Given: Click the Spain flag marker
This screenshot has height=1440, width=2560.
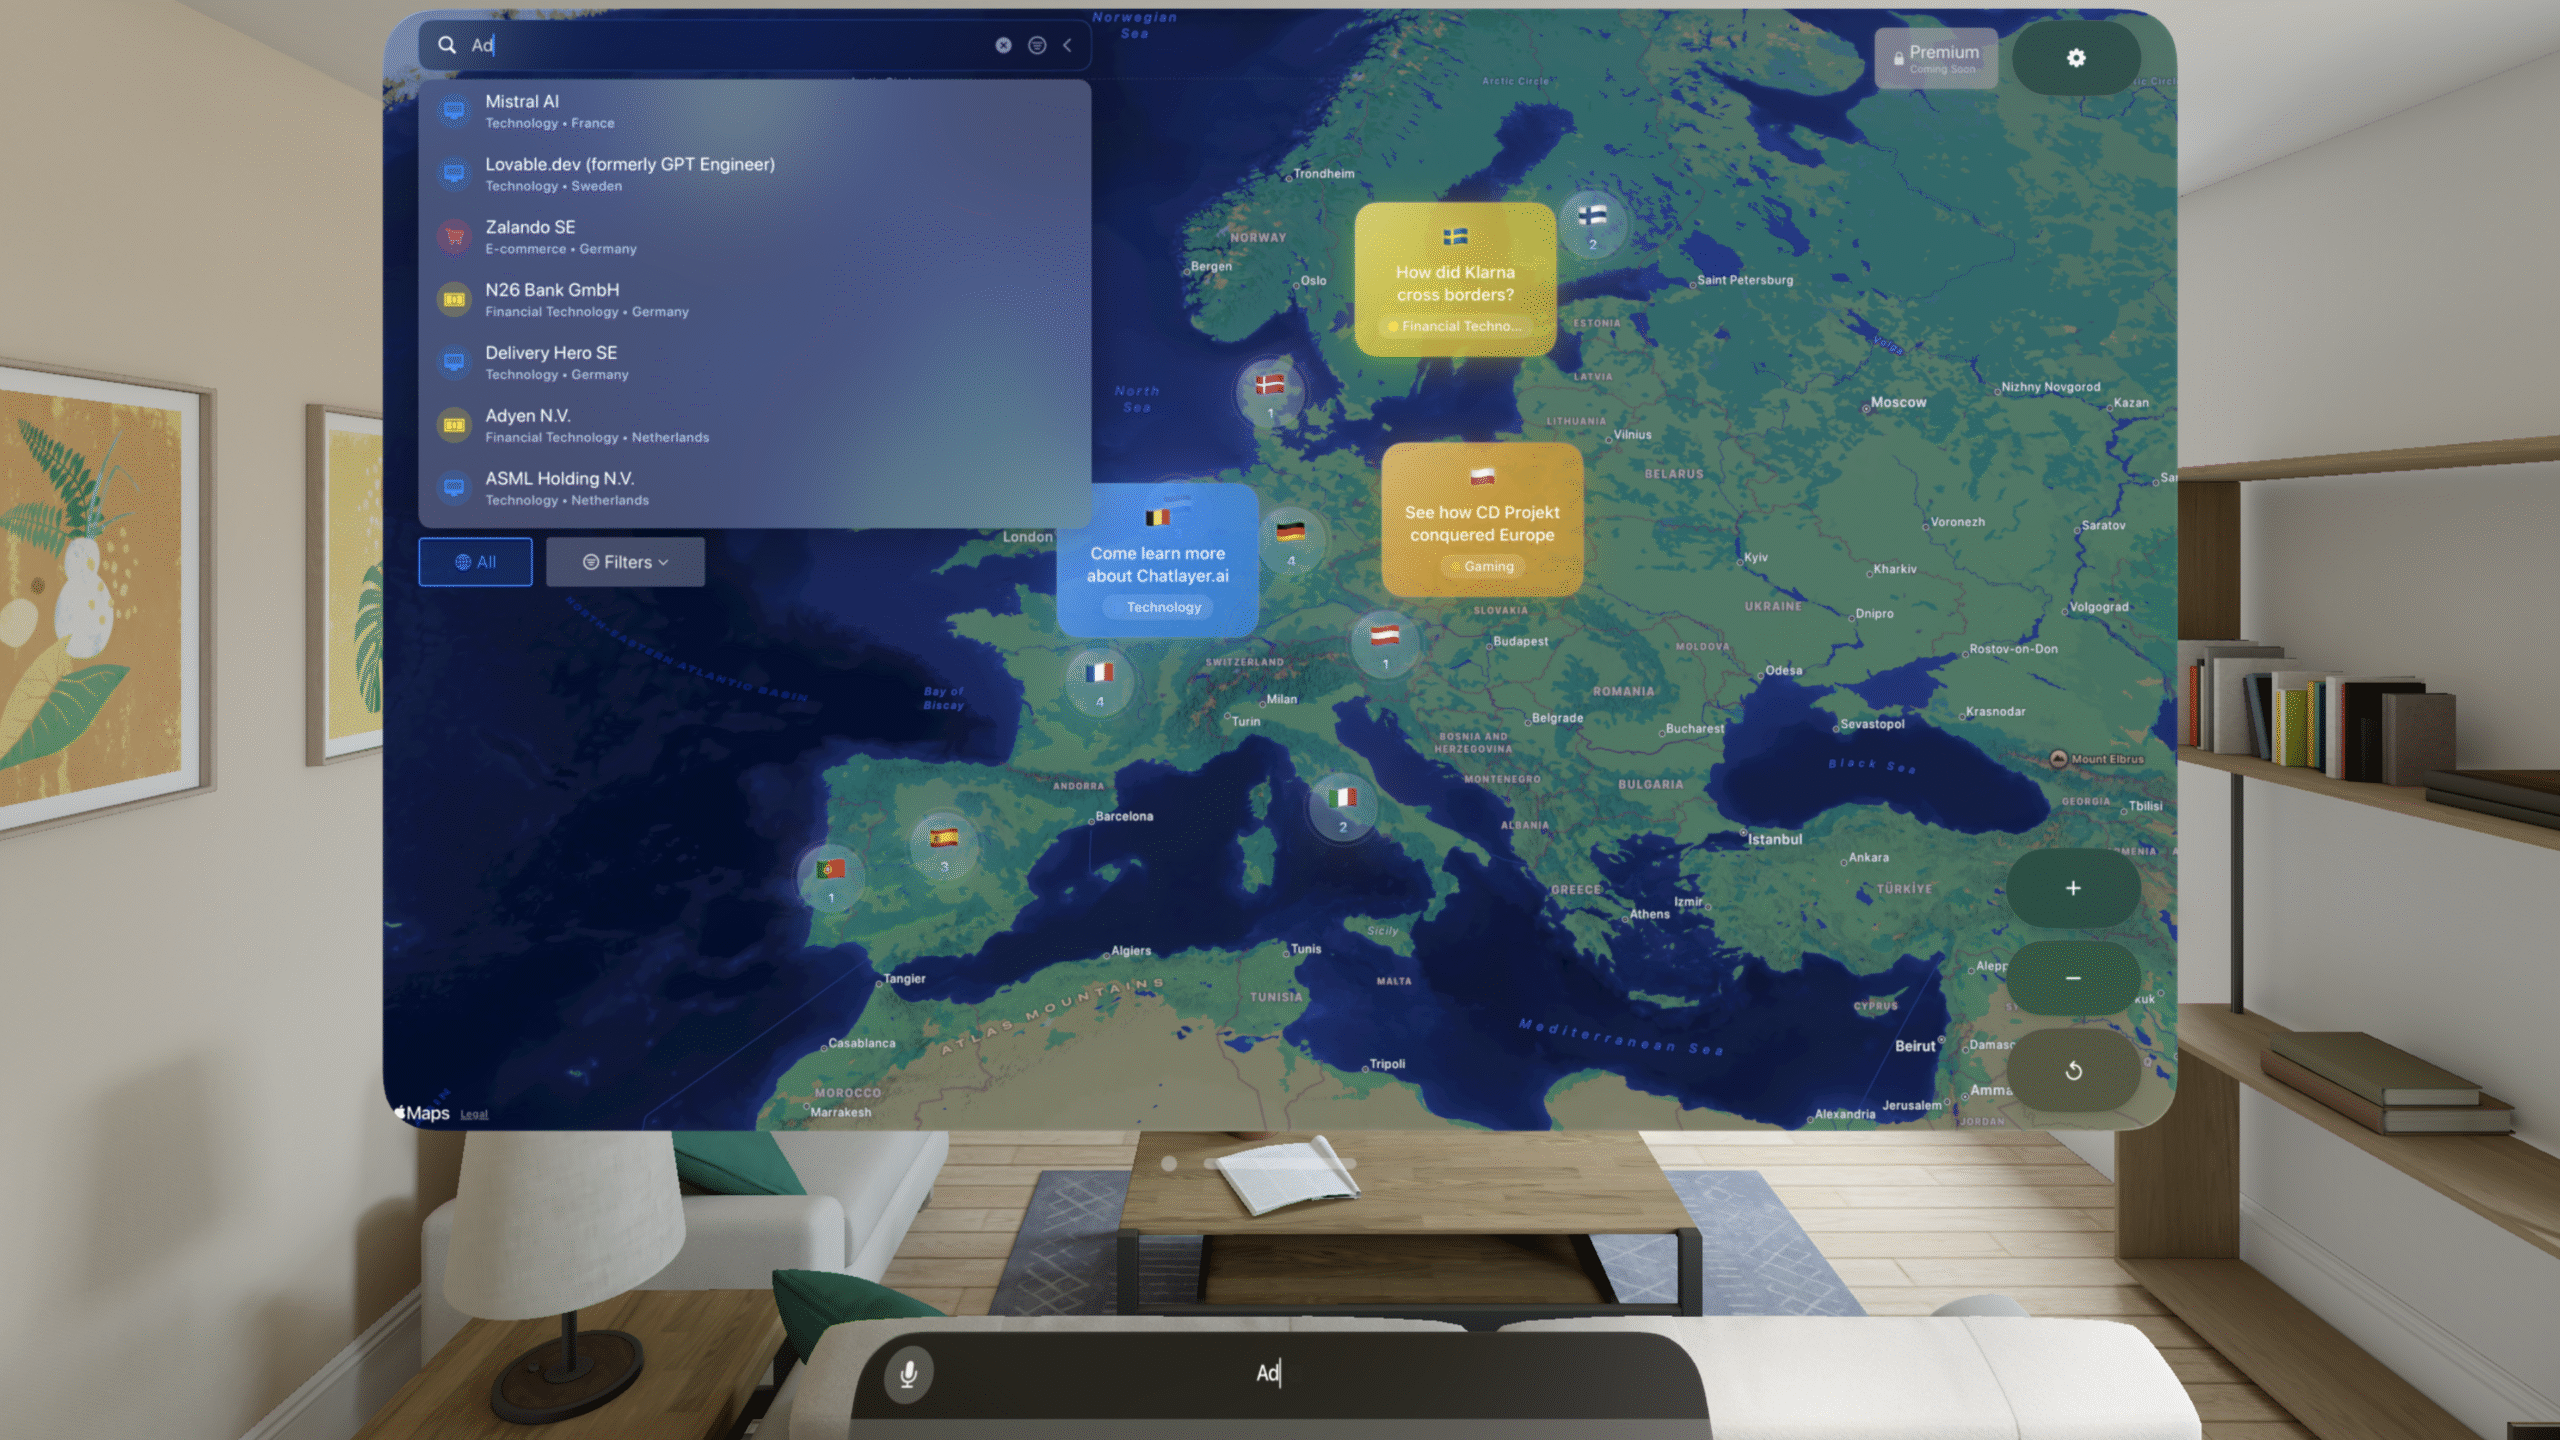Looking at the screenshot, I should [x=944, y=846].
